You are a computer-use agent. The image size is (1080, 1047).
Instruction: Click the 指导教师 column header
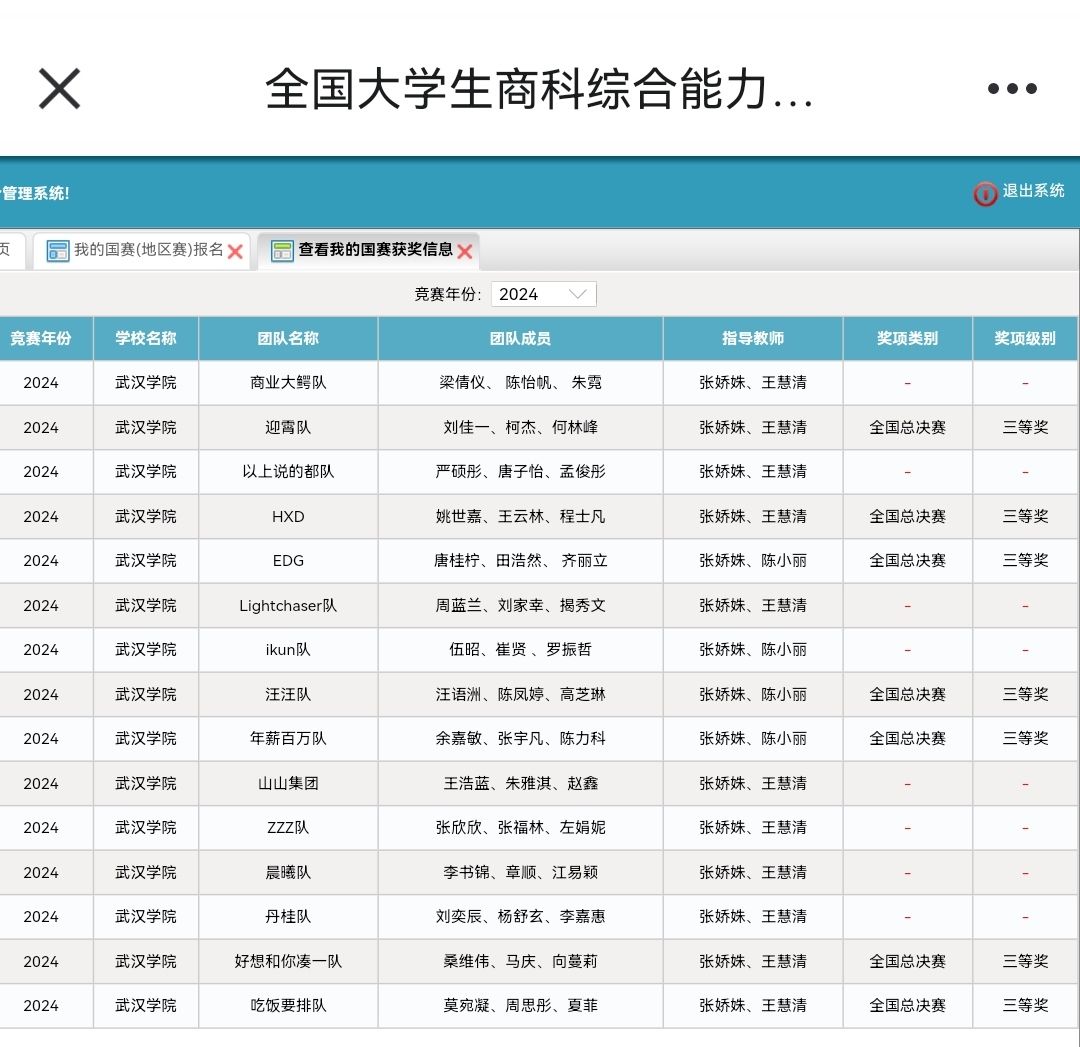(x=752, y=339)
